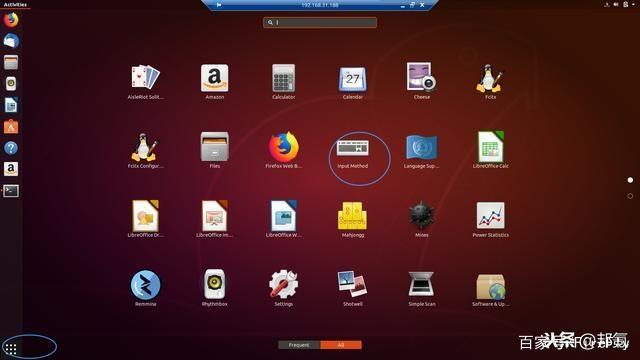Launch Remmina remote desktop client
Viewport: 640px width, 360px height.
pyautogui.click(x=145, y=288)
